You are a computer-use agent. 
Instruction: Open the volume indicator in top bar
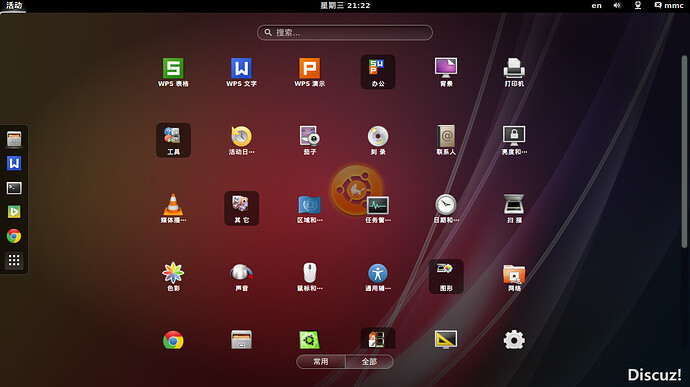coord(617,5)
